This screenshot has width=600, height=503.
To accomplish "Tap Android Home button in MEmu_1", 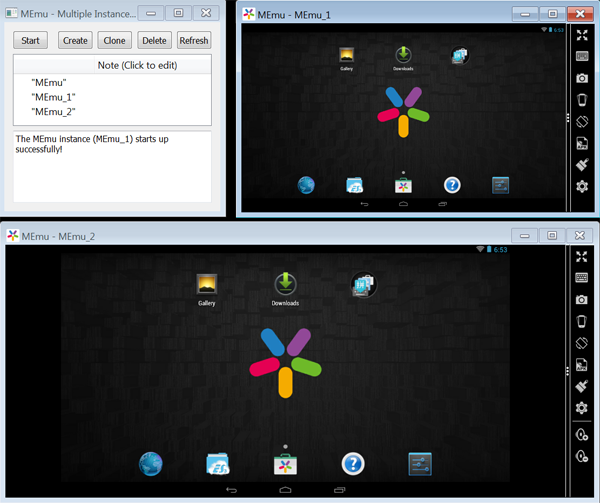I will 403,204.
